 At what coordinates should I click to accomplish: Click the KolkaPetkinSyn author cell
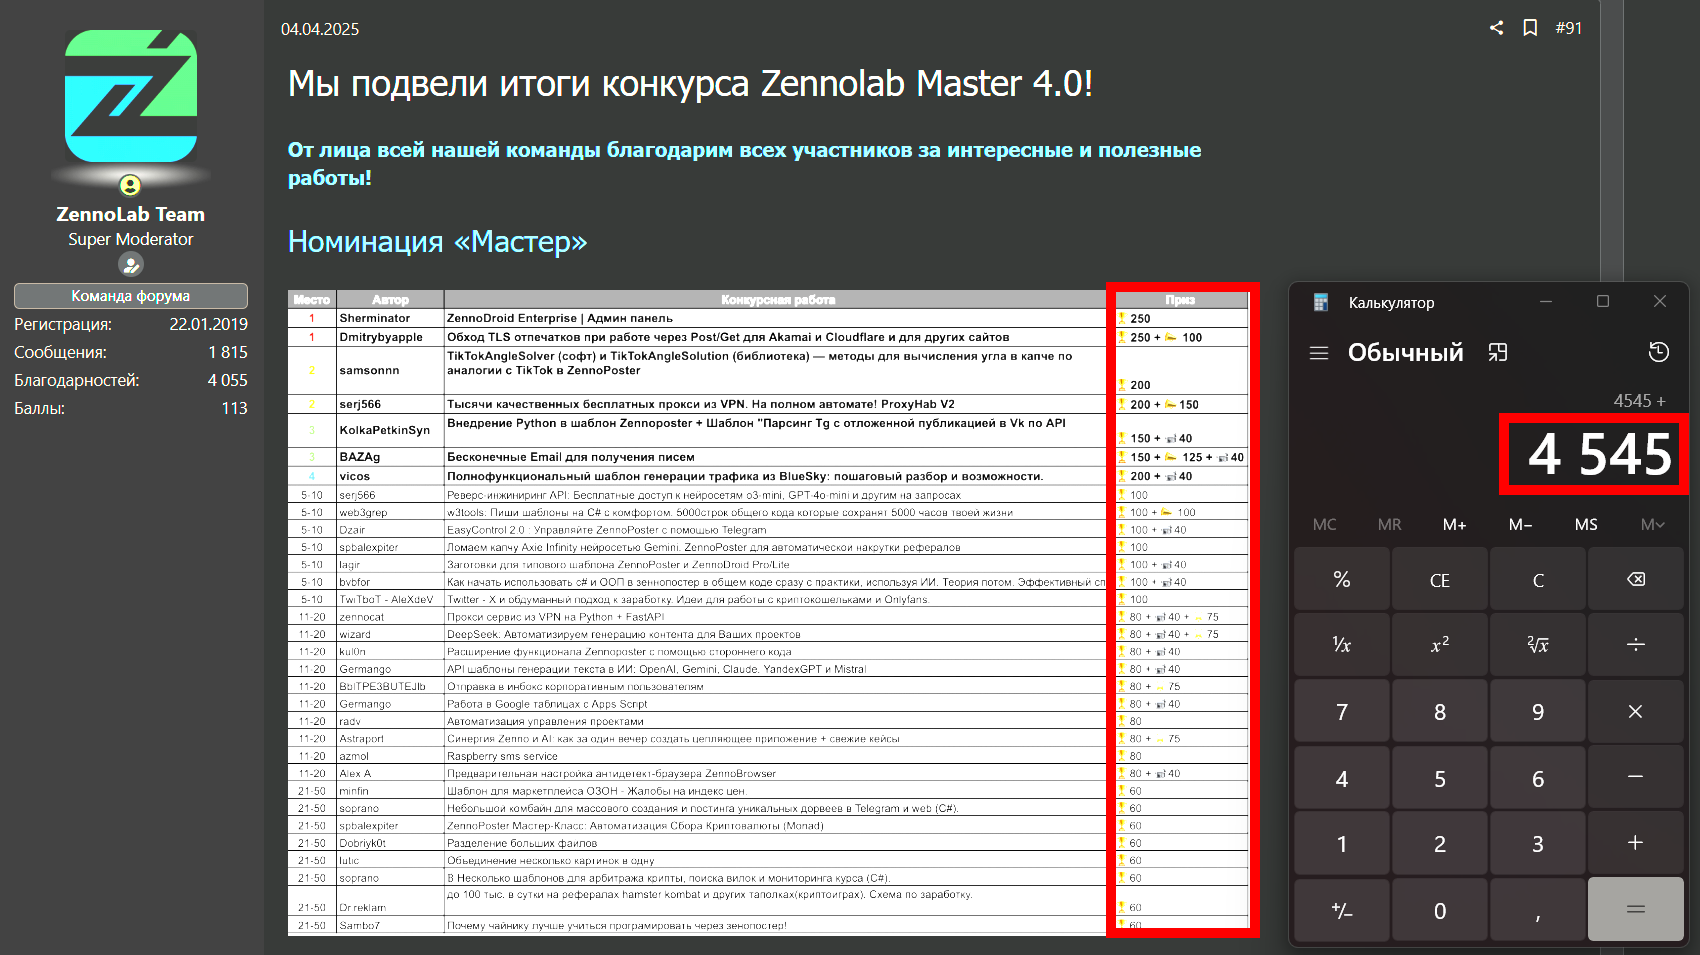coord(390,430)
